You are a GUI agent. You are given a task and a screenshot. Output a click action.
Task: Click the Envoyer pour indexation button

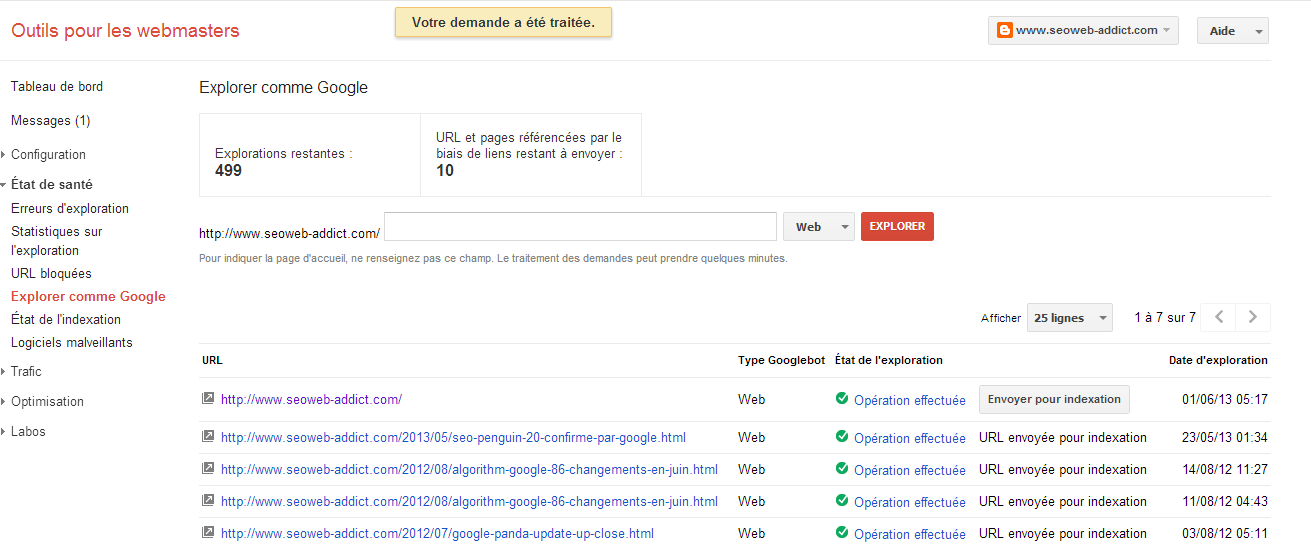(1054, 399)
